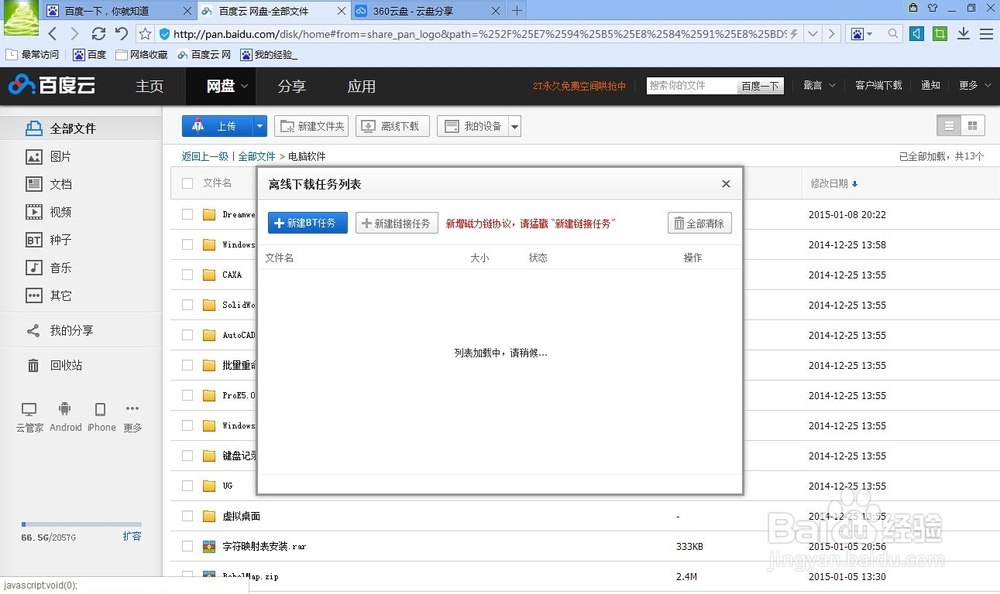Click the undo/restore closed tab icon
Screen dimensions: 1000x594
pos(121,34)
